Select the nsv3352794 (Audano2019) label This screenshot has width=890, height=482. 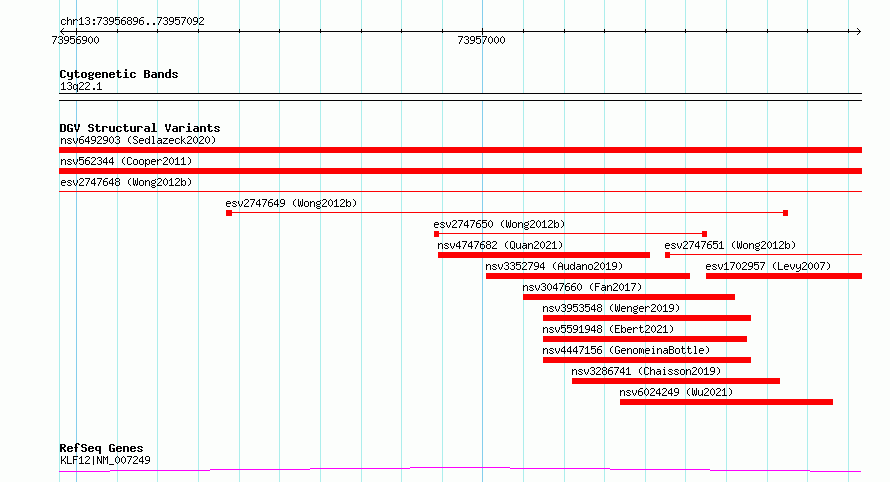pos(554,266)
